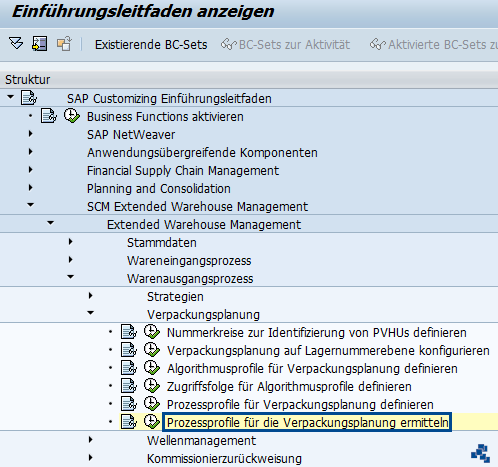Expand Anwendungsübergreifende Komponenten node

[30, 152]
